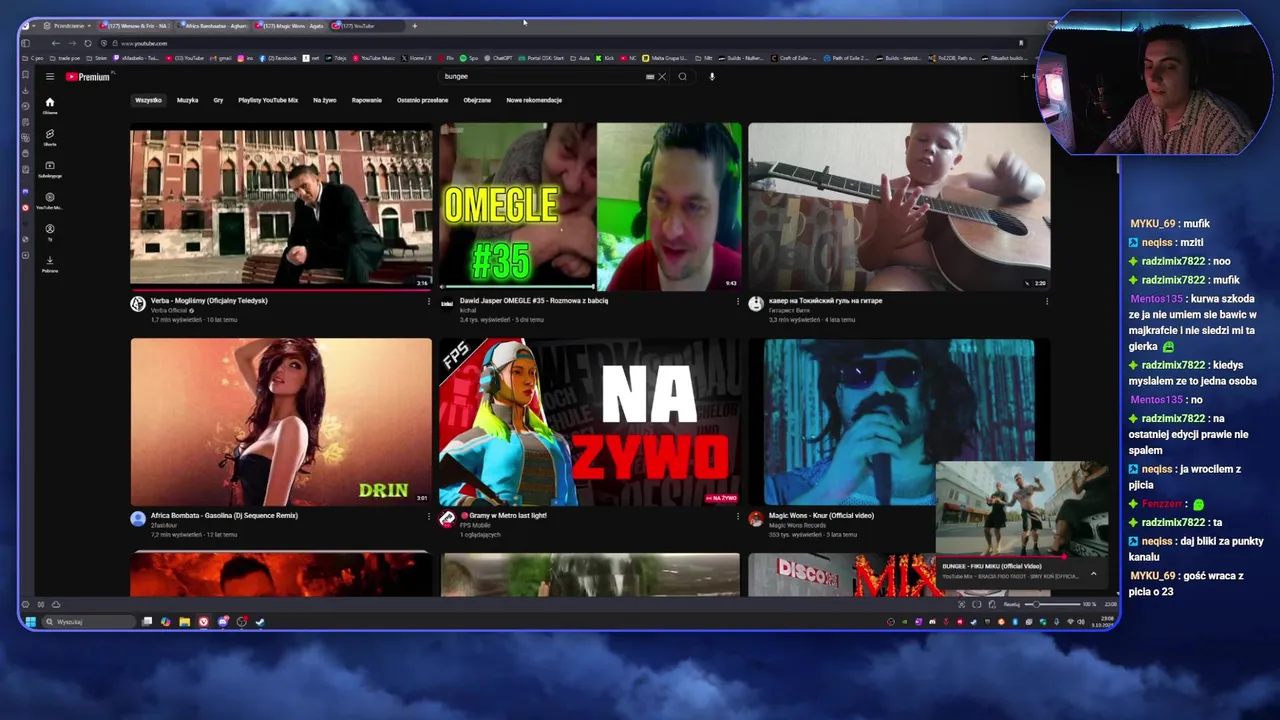
Task: Open Downloads (Pobrane) in the sidebar
Action: pyautogui.click(x=49, y=263)
